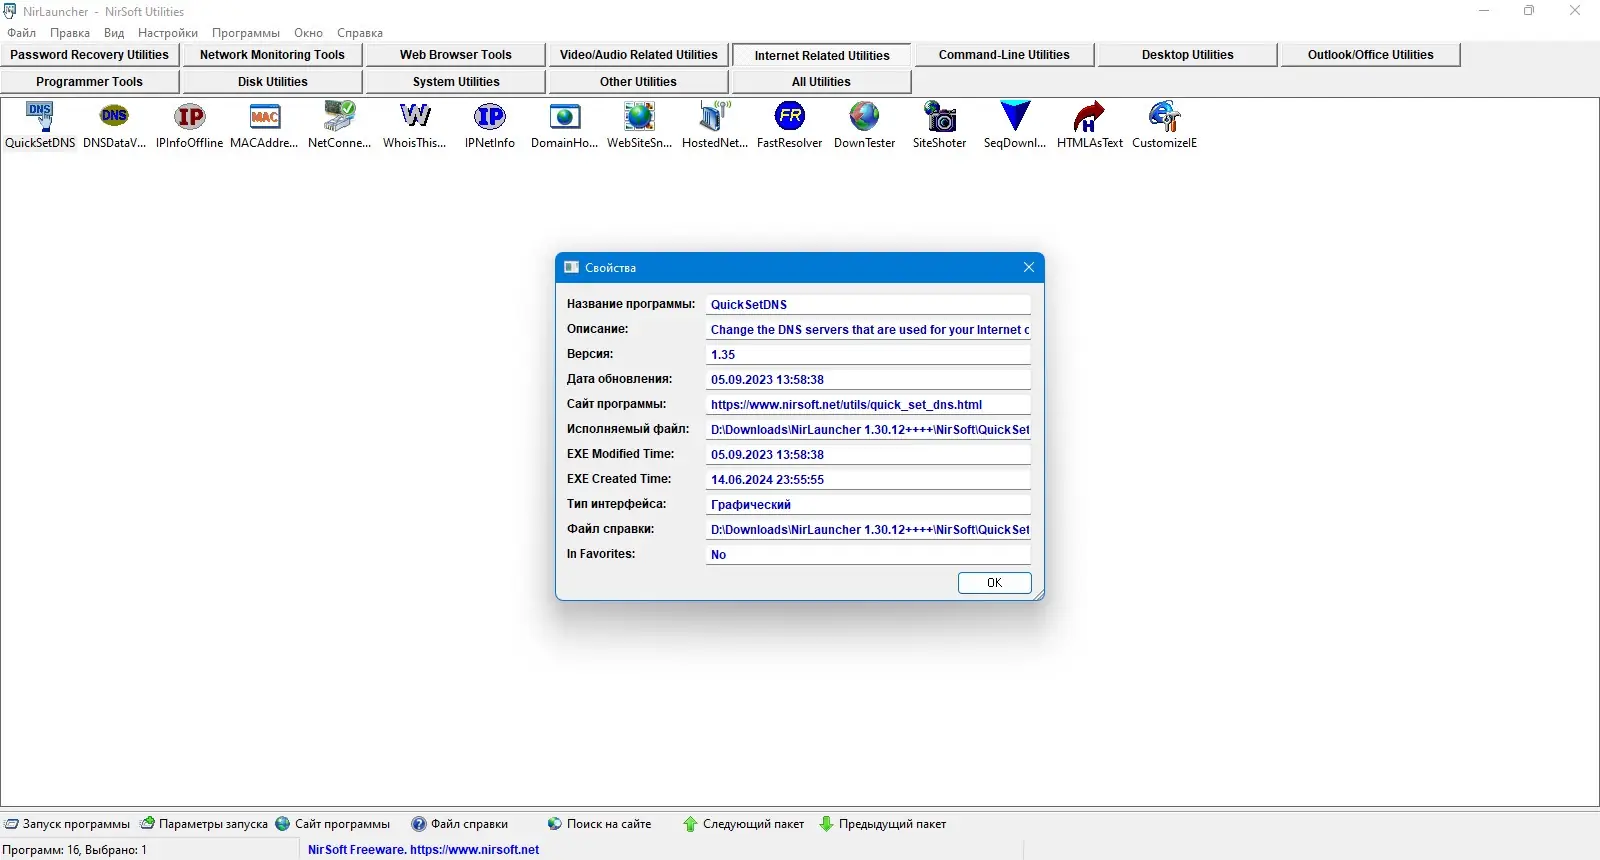The image size is (1600, 860).
Task: Click the In Favorites field showing No
Action: pyautogui.click(x=868, y=555)
